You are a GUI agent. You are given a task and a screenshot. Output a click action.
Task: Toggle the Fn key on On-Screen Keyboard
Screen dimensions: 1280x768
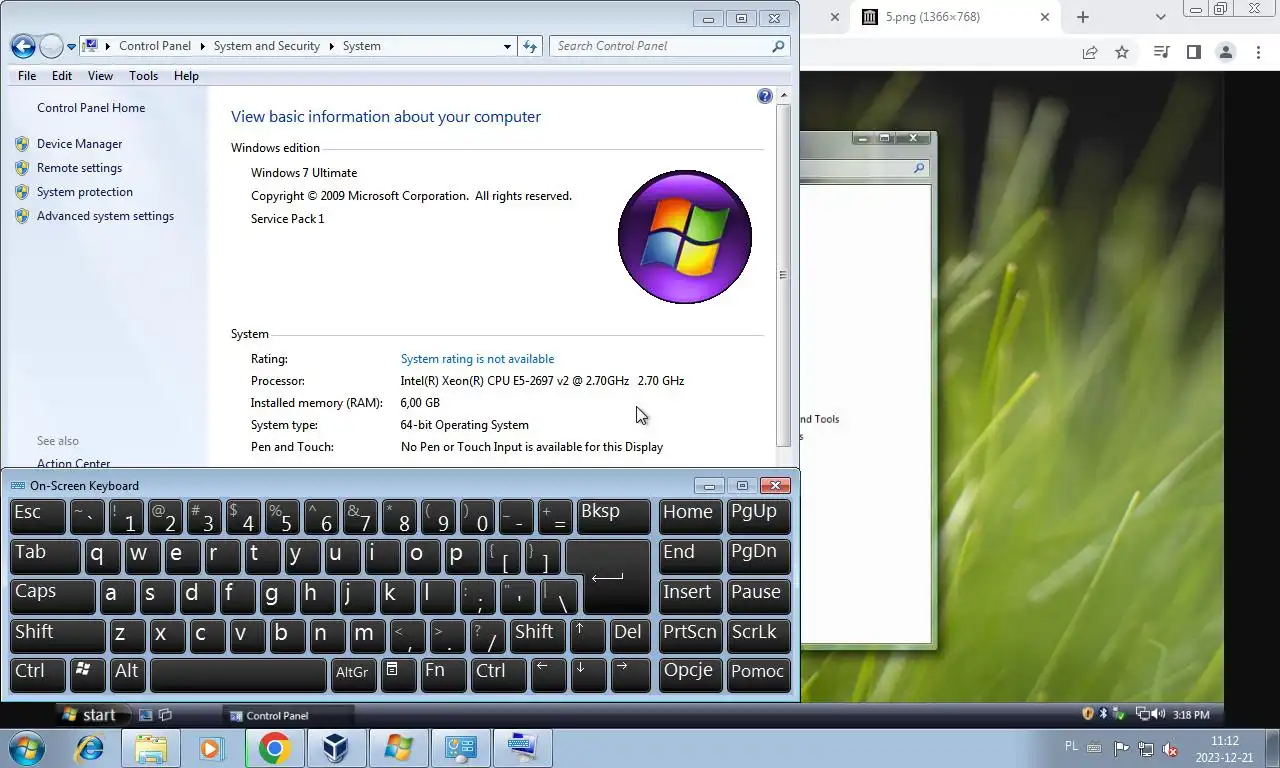(443, 675)
